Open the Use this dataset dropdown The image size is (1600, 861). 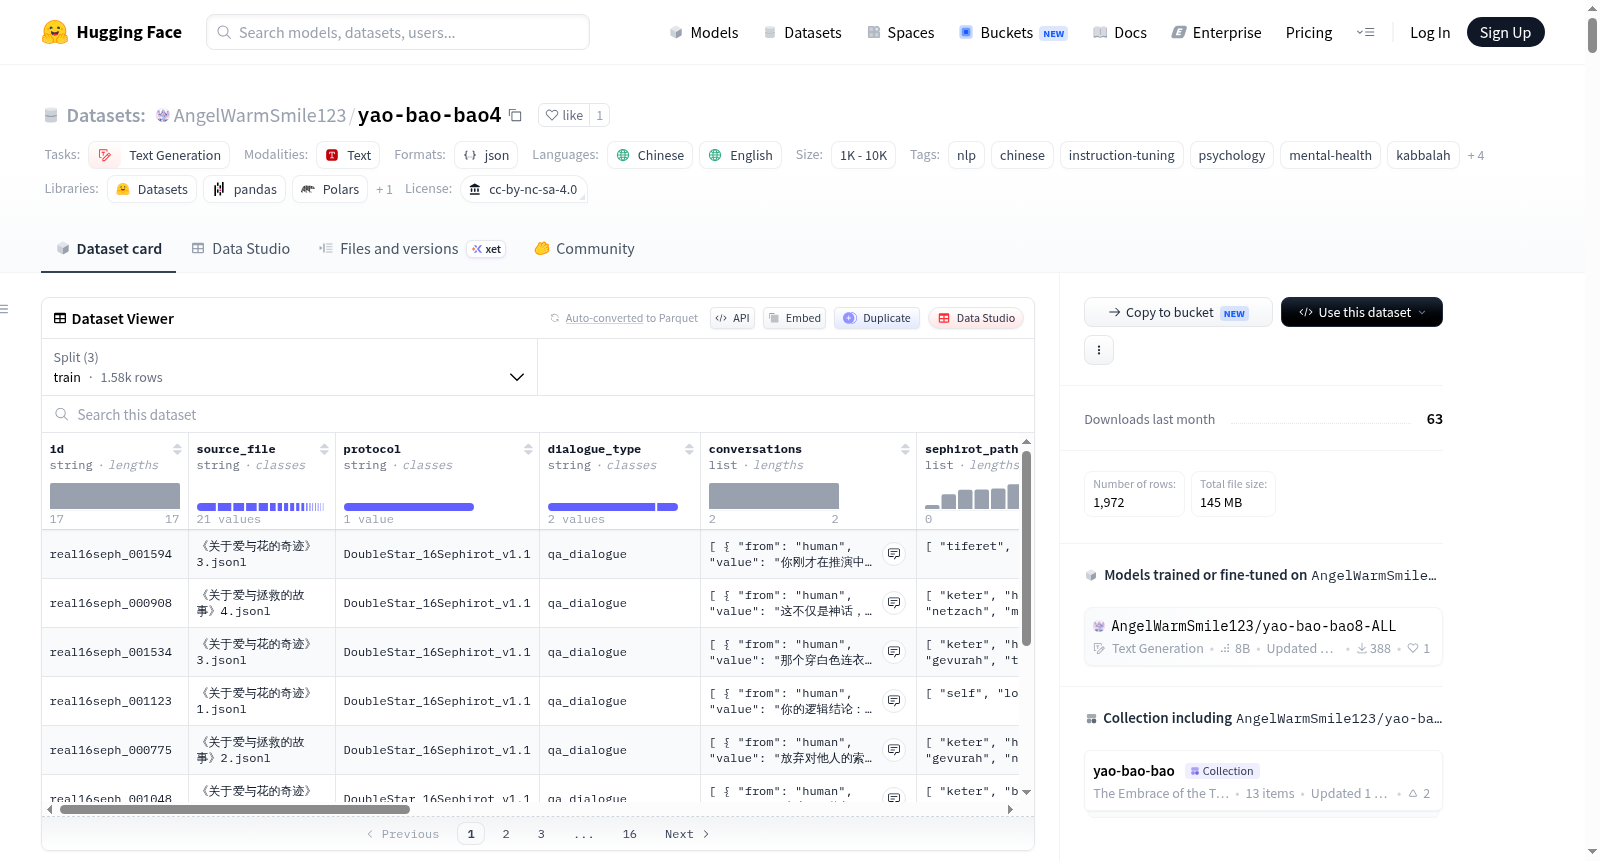pyautogui.click(x=1361, y=313)
